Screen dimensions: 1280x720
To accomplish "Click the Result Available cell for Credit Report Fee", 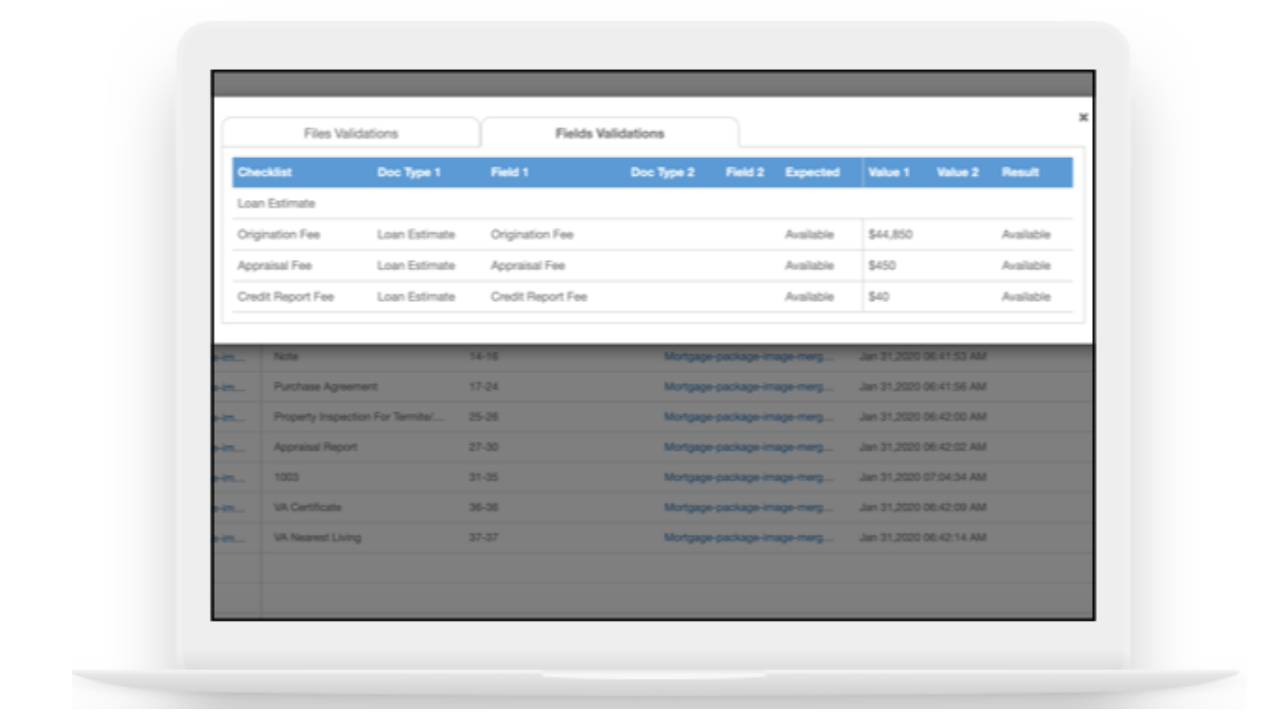I will 1026,297.
